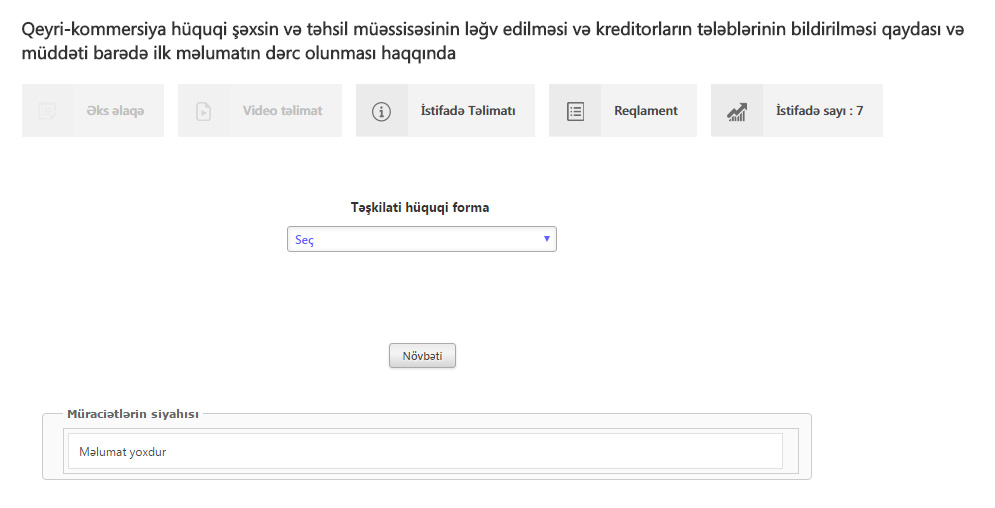Open the 'Seç' select combo box
Image resolution: width=995 pixels, height=508 pixels.
pyautogui.click(x=422, y=239)
